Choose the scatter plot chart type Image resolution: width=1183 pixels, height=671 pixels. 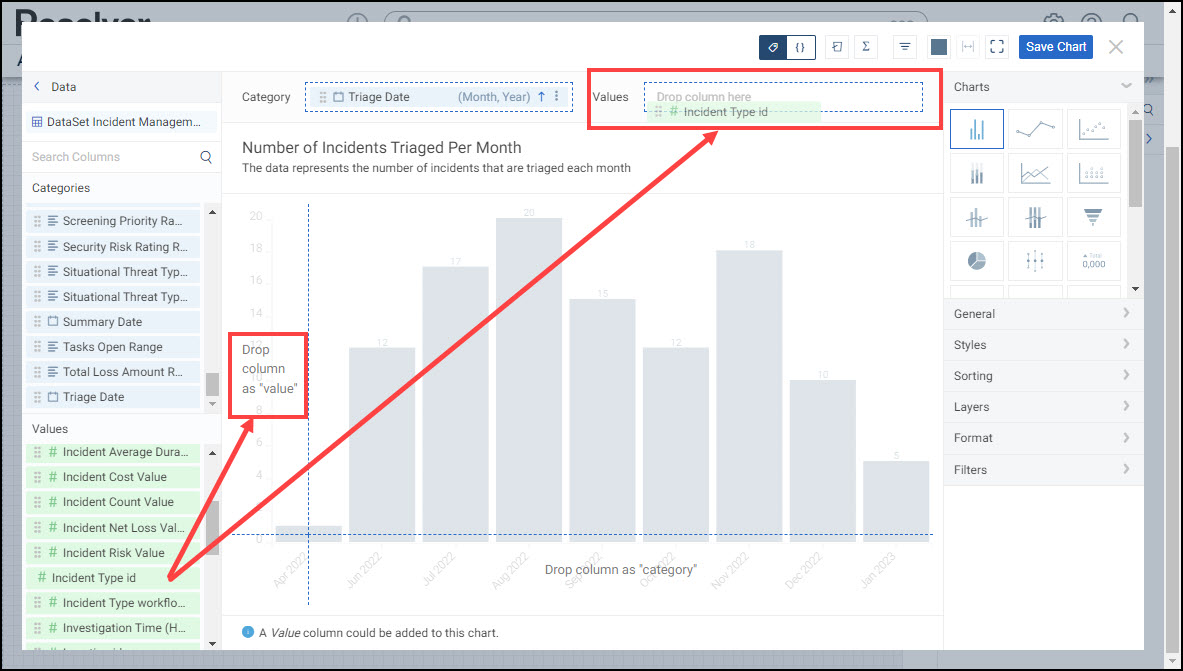click(1093, 129)
